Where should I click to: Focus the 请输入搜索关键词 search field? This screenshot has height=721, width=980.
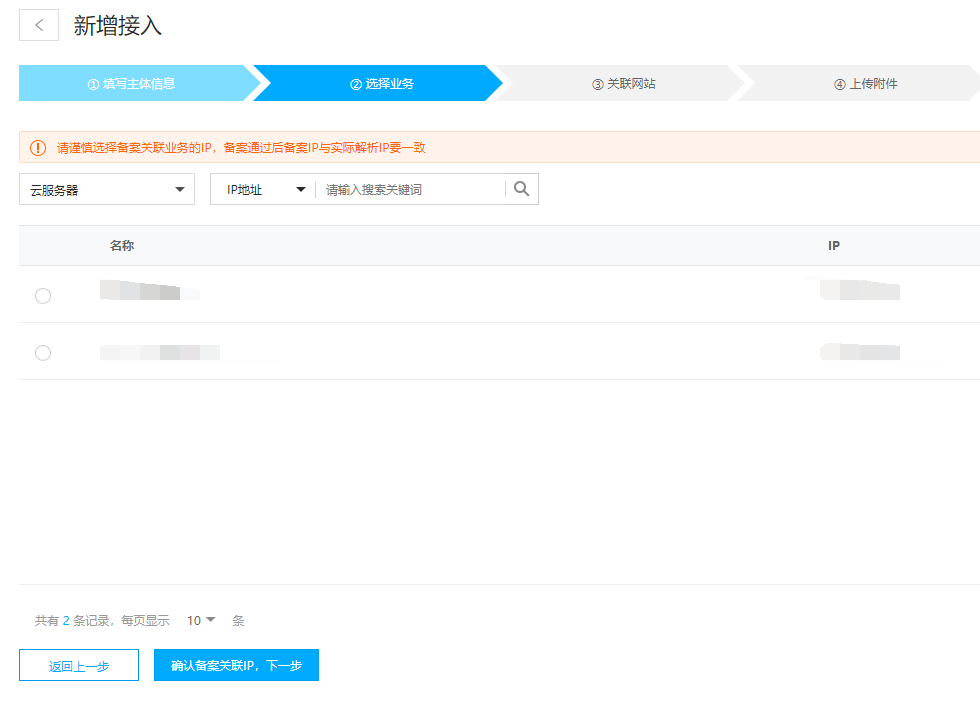click(x=410, y=189)
